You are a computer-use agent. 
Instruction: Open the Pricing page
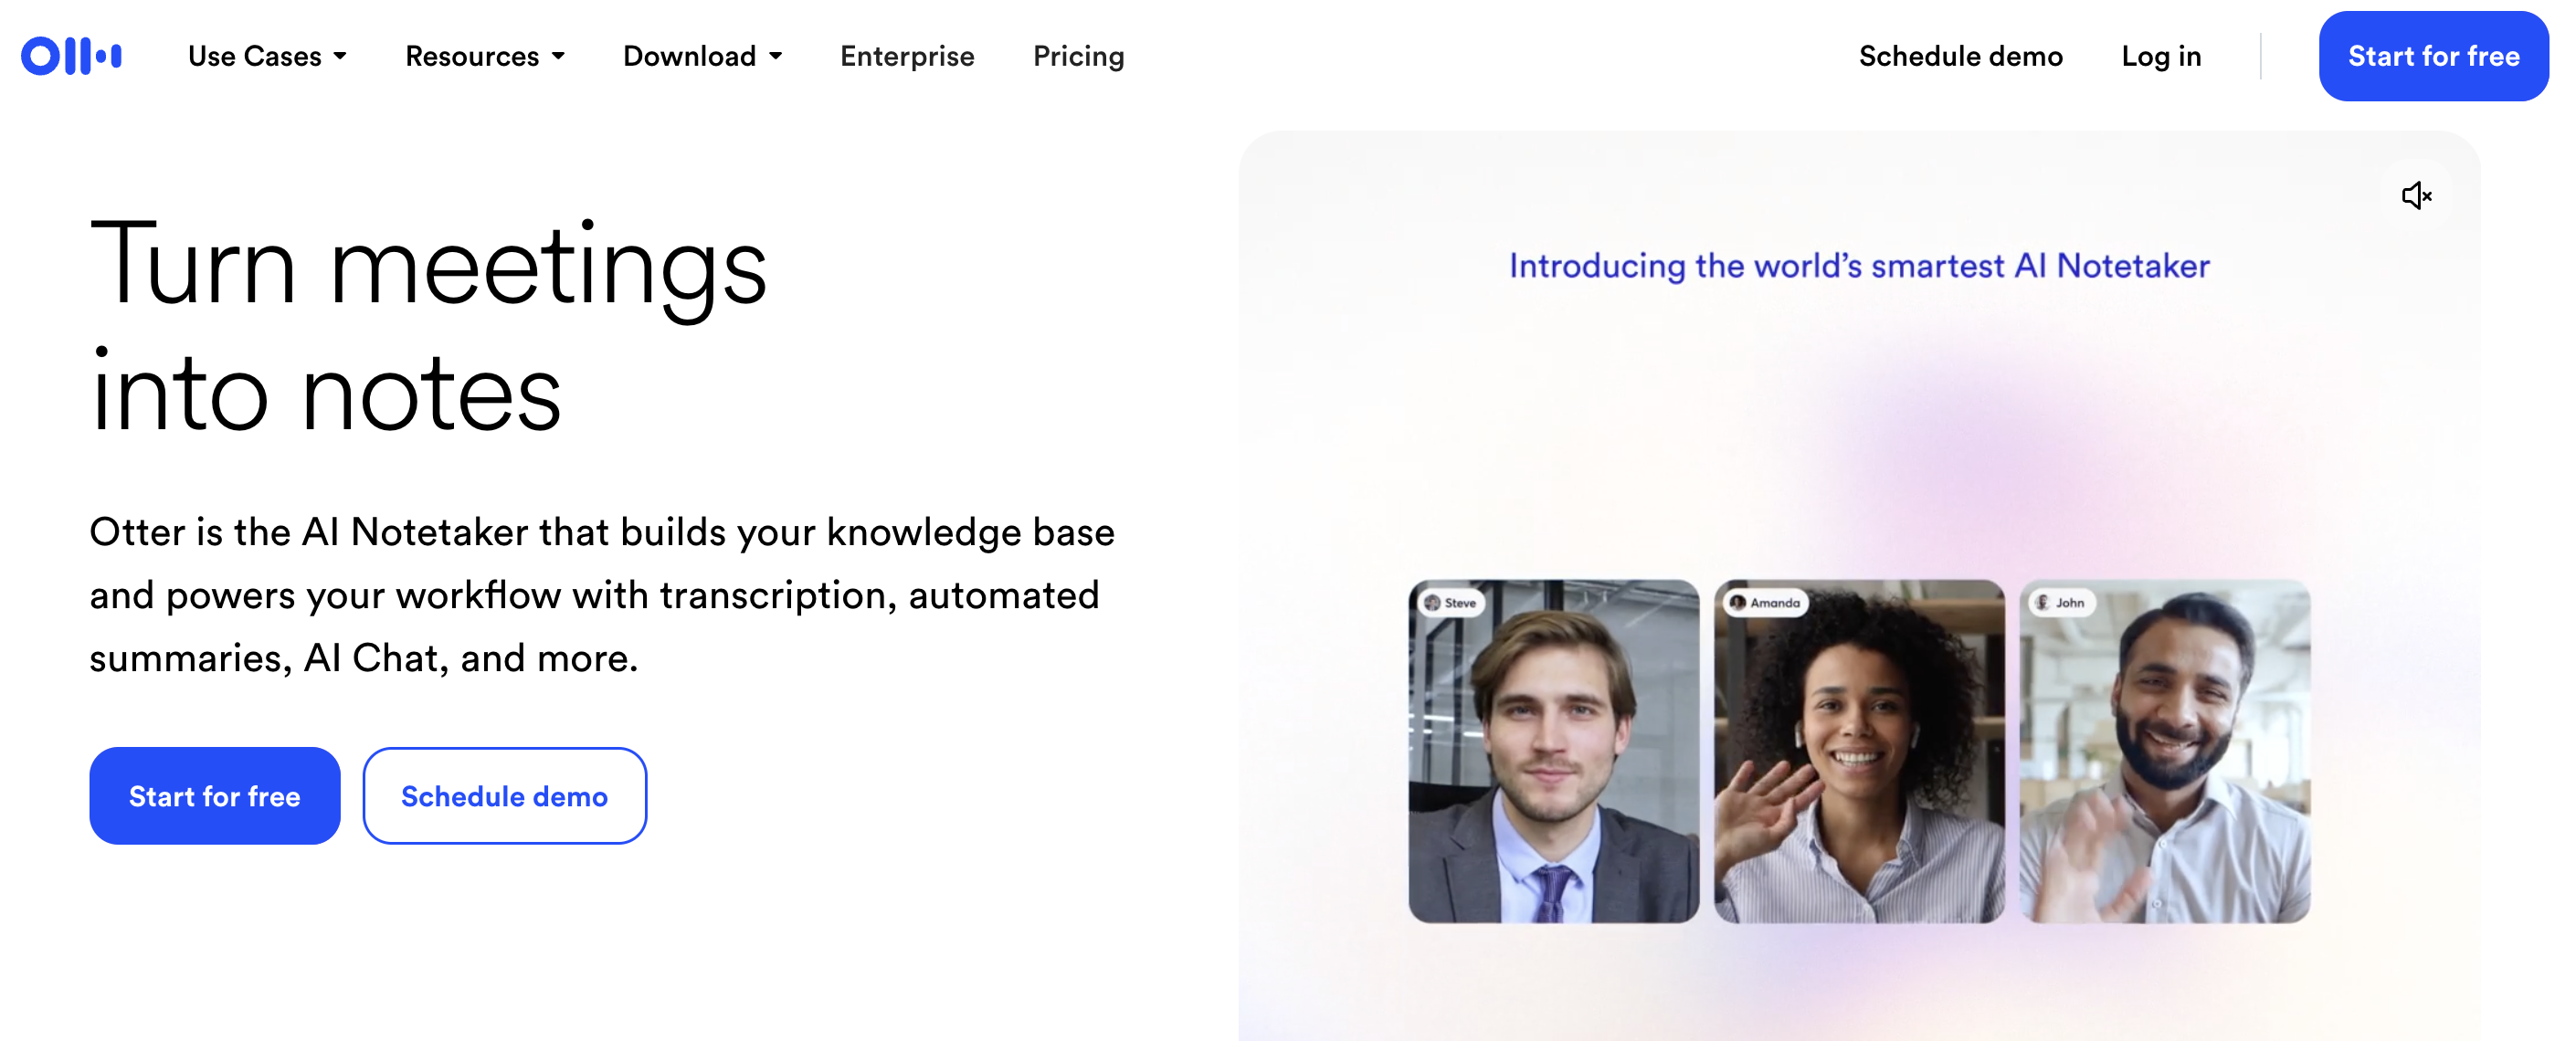tap(1078, 56)
